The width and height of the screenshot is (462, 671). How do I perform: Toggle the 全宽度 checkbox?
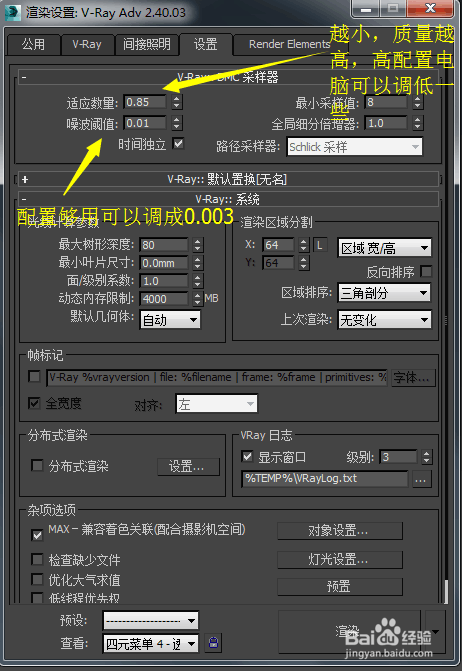tap(34, 403)
